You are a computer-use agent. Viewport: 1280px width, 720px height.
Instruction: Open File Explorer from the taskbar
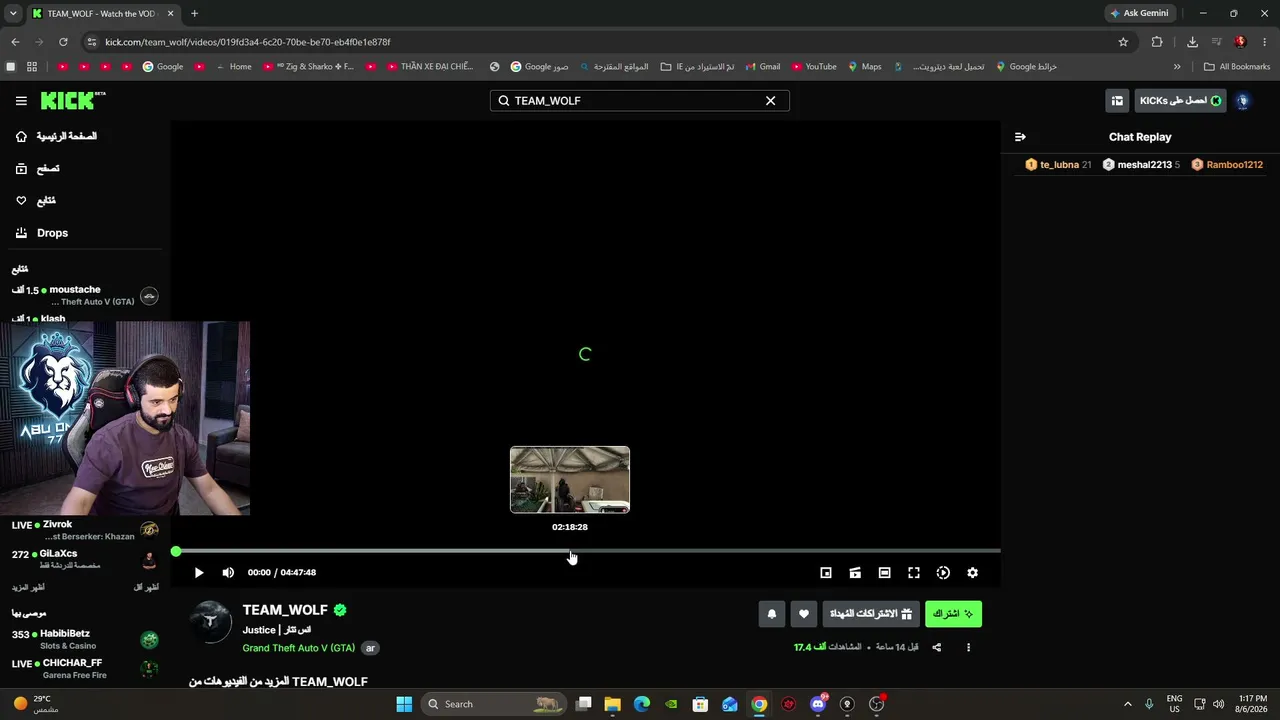tap(613, 704)
